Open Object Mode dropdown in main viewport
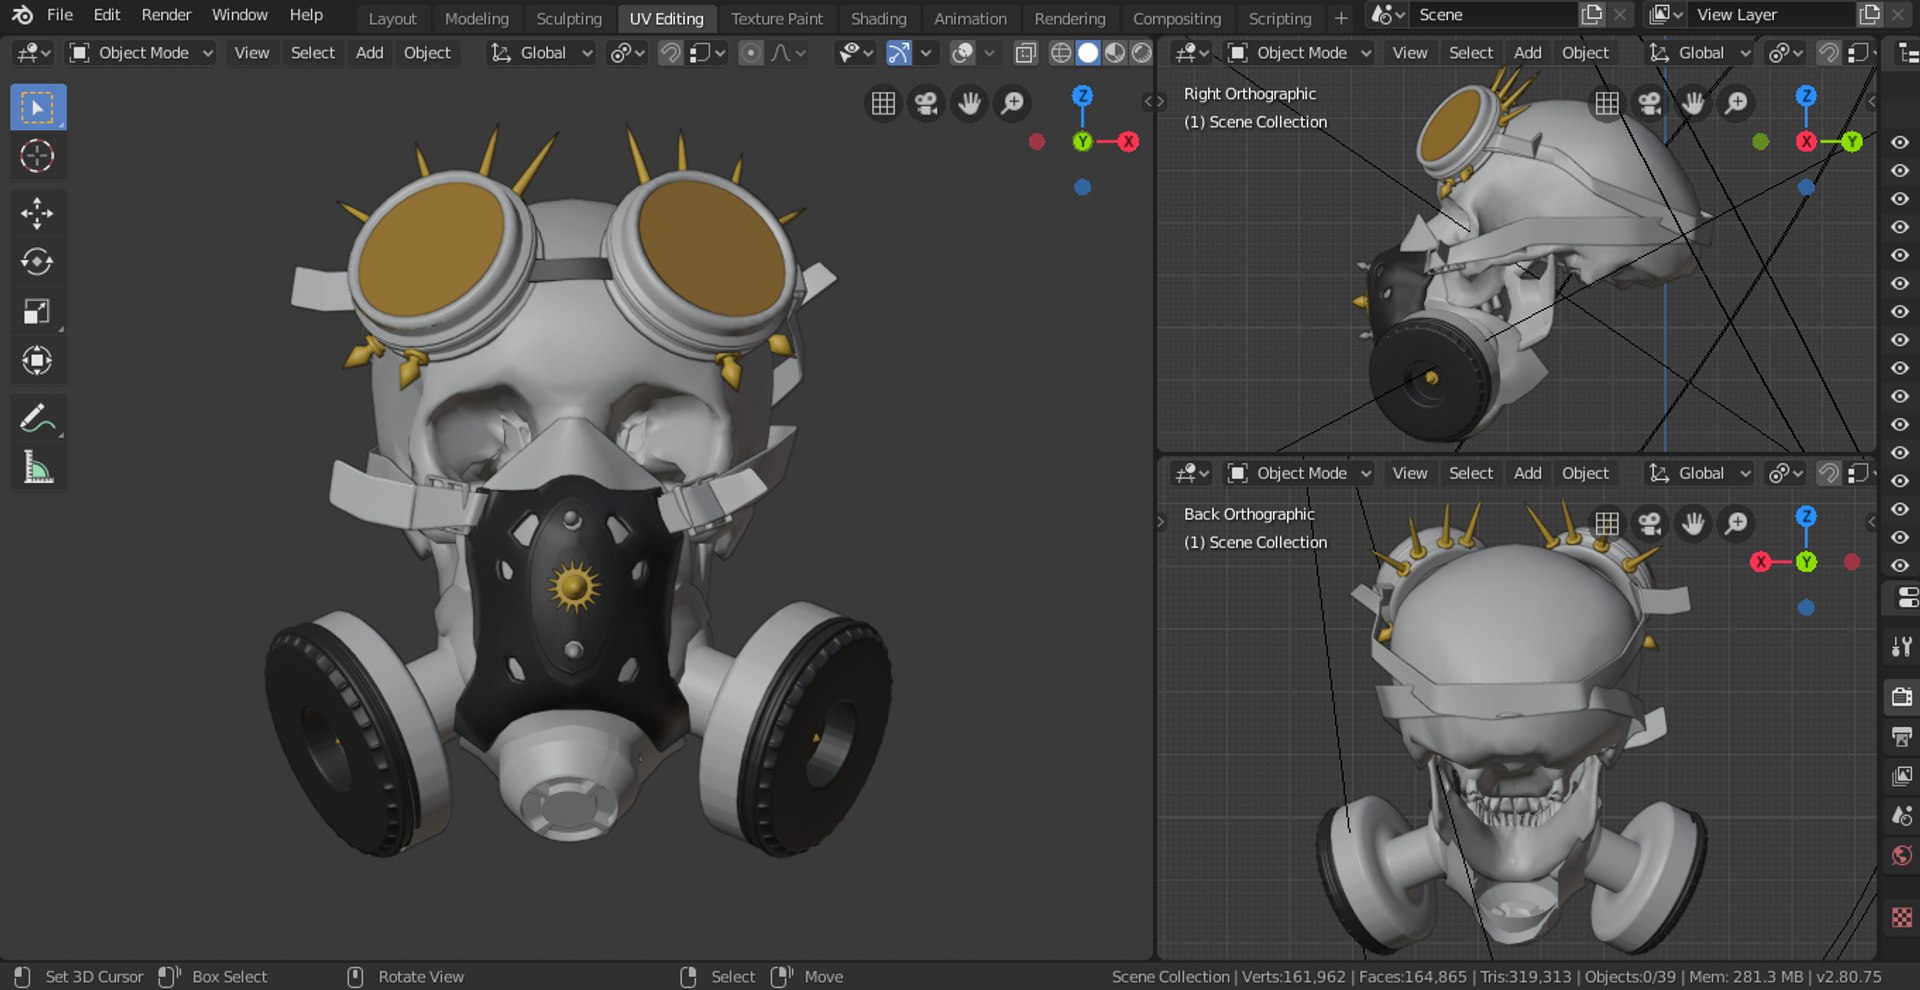The image size is (1920, 990). [x=141, y=53]
